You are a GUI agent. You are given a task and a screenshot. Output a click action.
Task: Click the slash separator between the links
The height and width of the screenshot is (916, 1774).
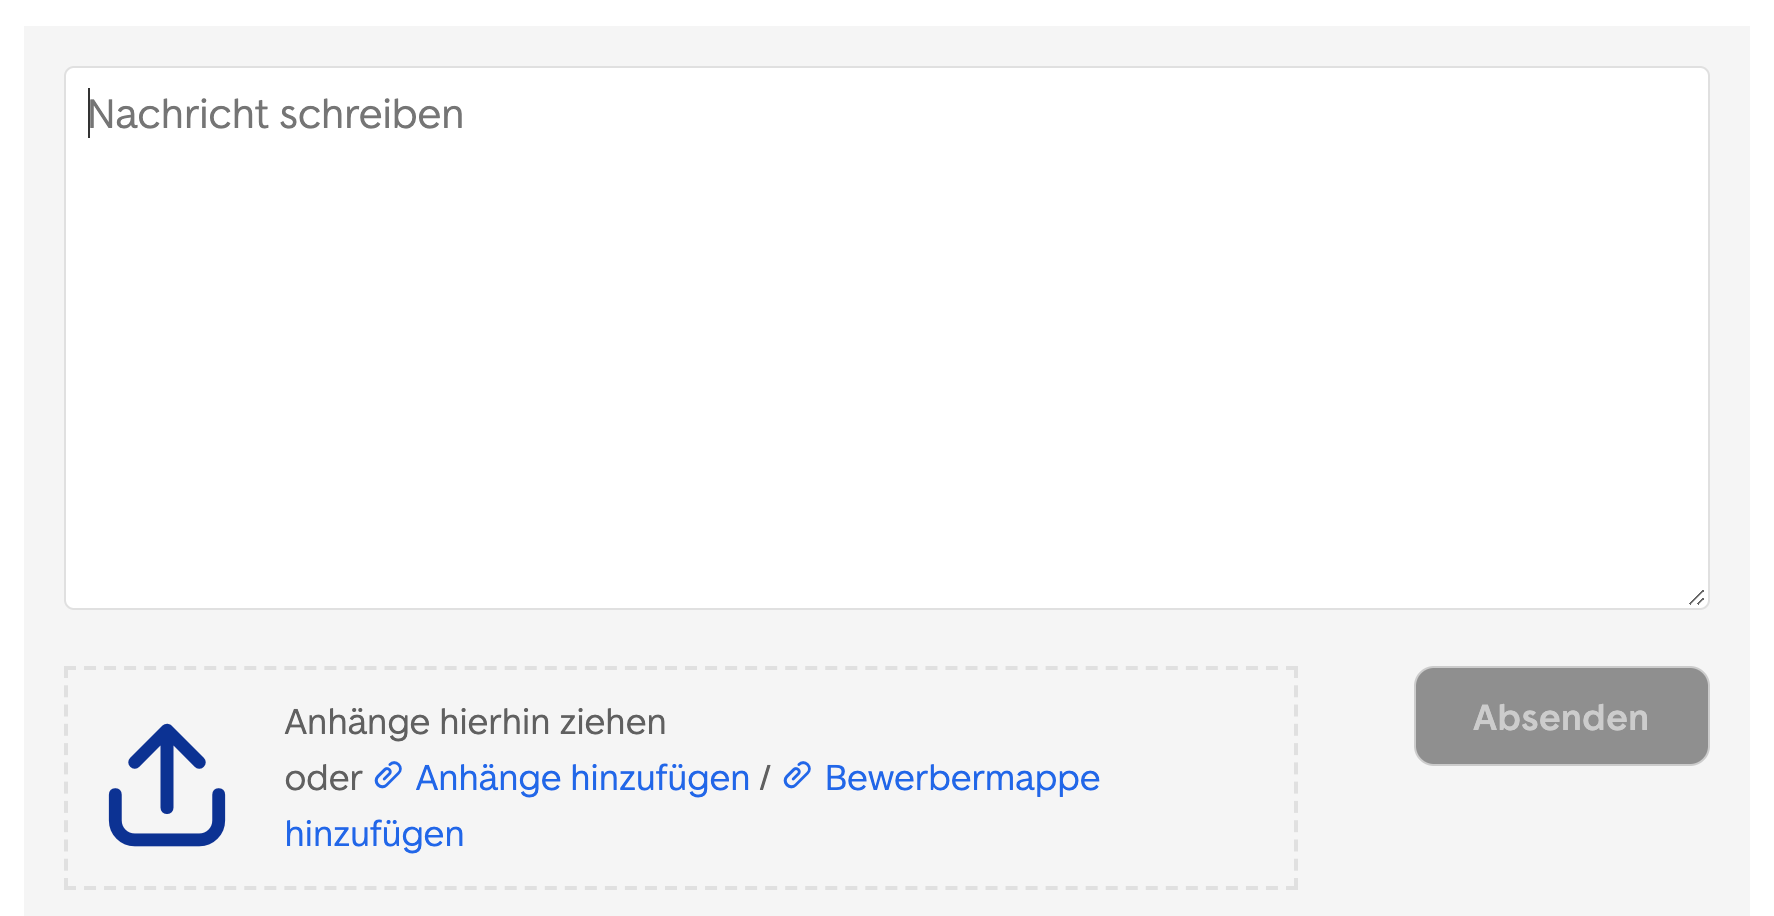[x=765, y=778]
